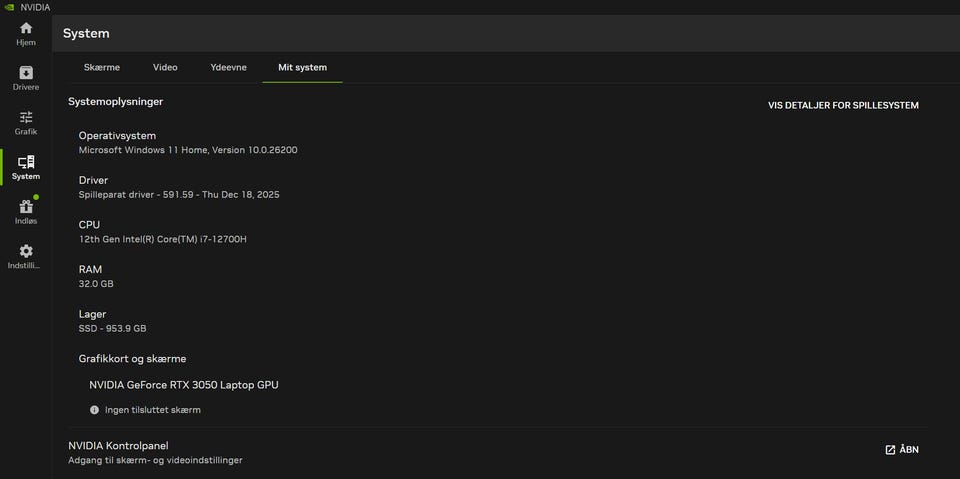Select the Mit system tab

tap(302, 67)
